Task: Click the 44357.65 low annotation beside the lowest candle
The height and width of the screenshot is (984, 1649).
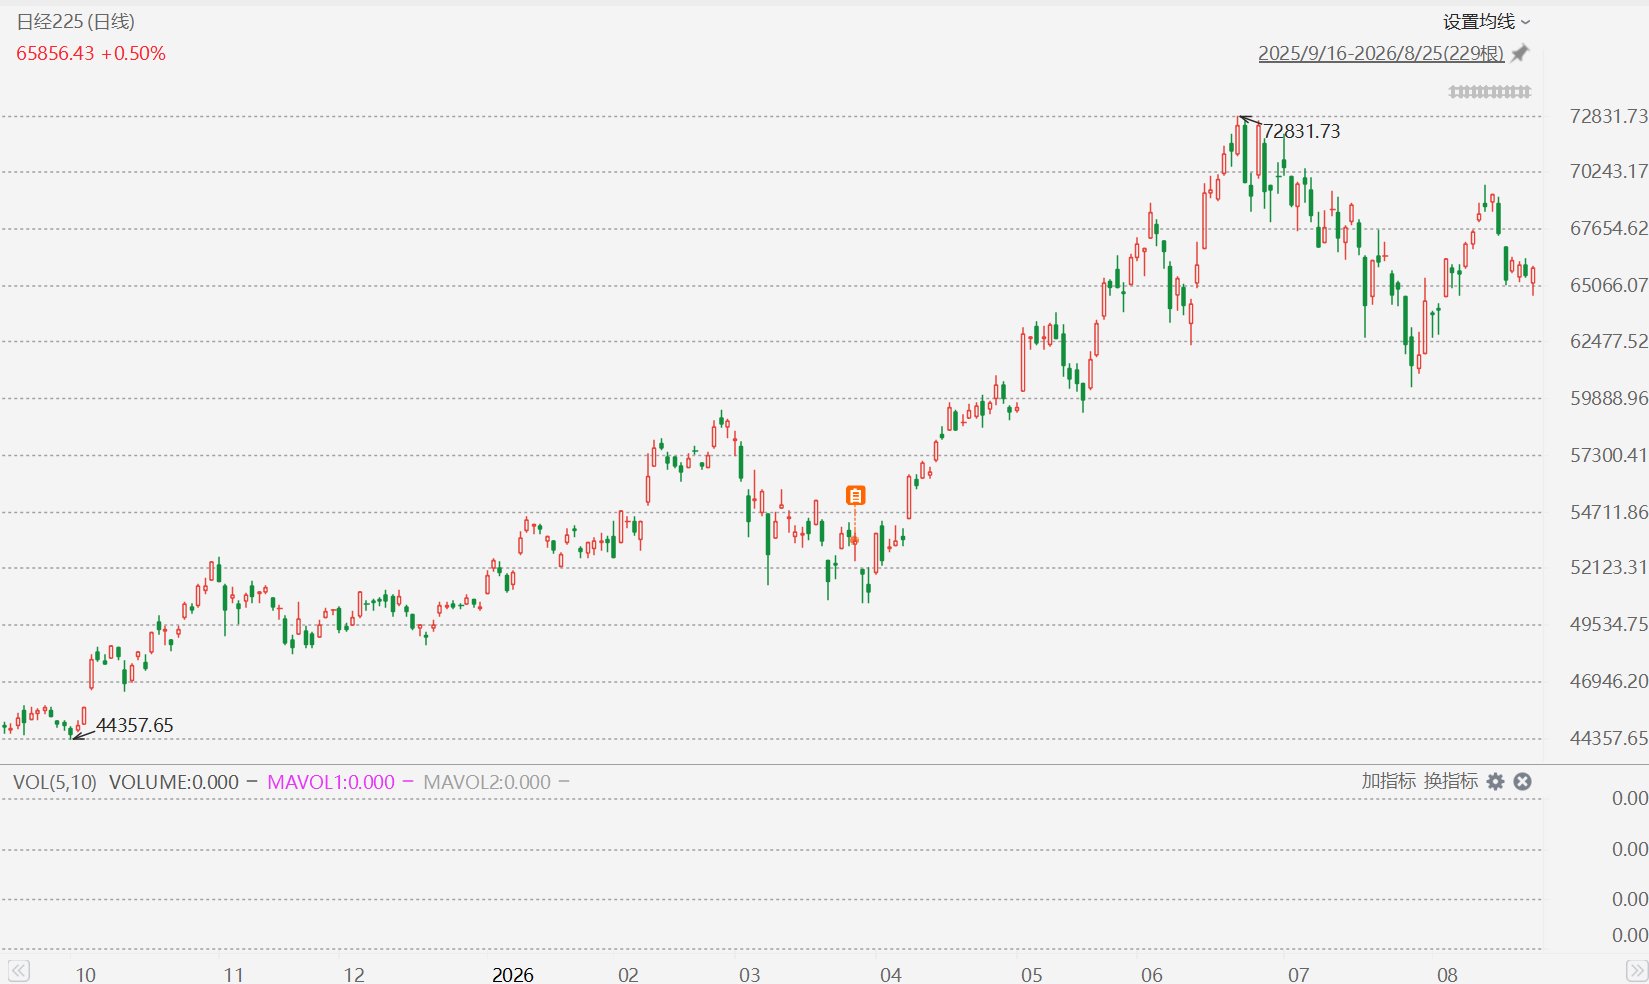Action: (135, 725)
